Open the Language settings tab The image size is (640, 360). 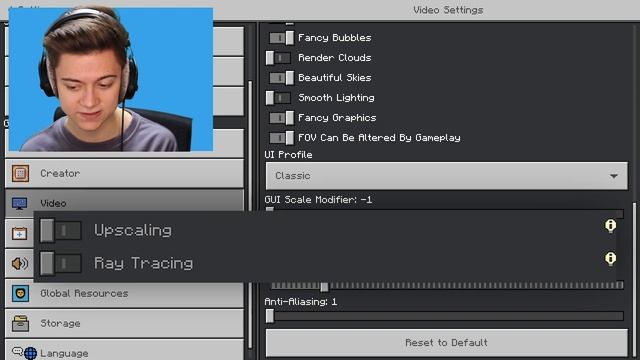click(x=124, y=350)
